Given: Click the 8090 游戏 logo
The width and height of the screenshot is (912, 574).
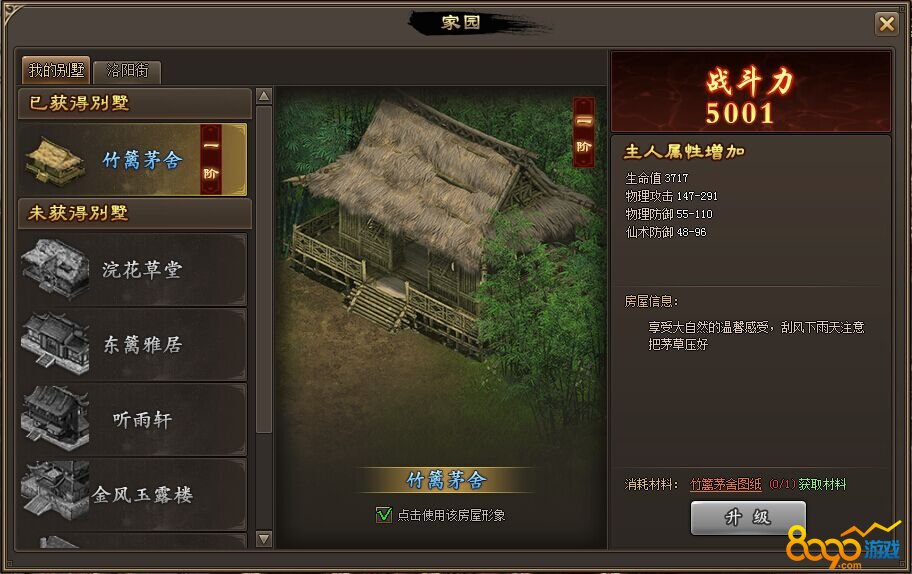Looking at the screenshot, I should [x=843, y=546].
